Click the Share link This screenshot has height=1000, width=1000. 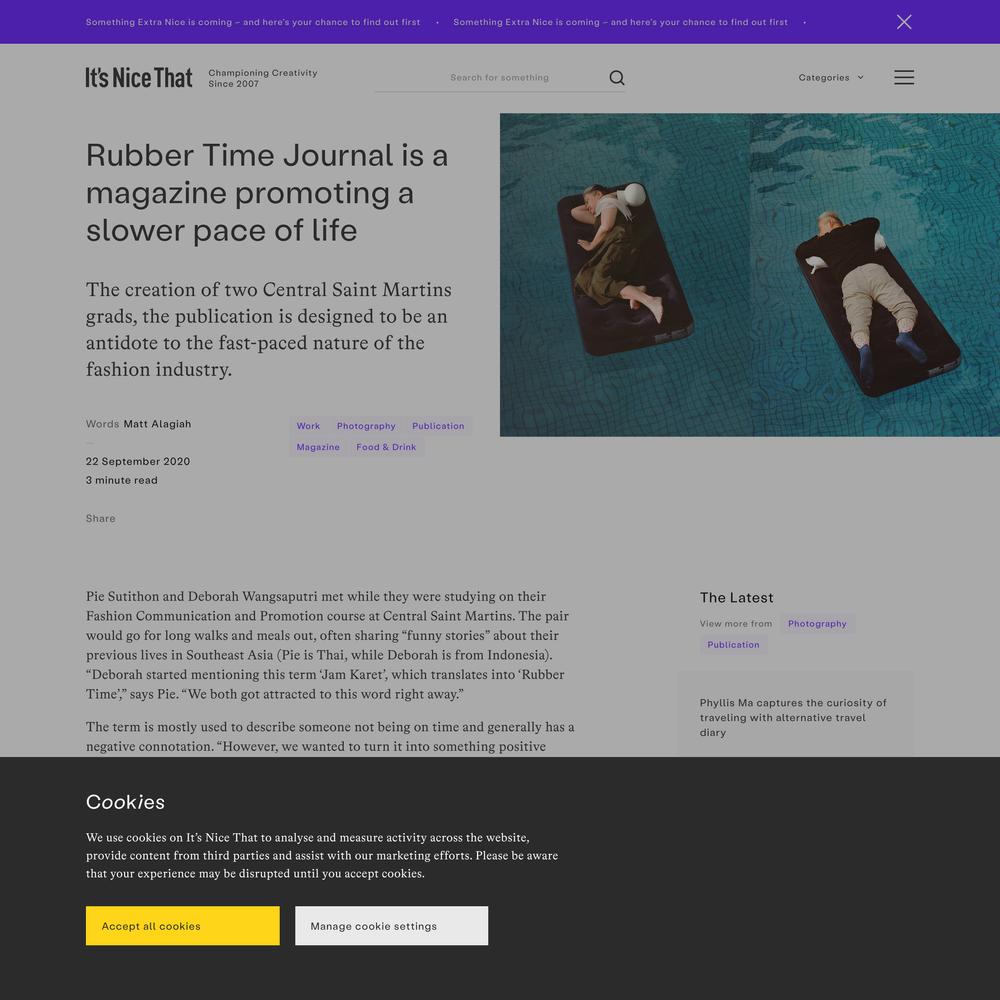point(101,518)
